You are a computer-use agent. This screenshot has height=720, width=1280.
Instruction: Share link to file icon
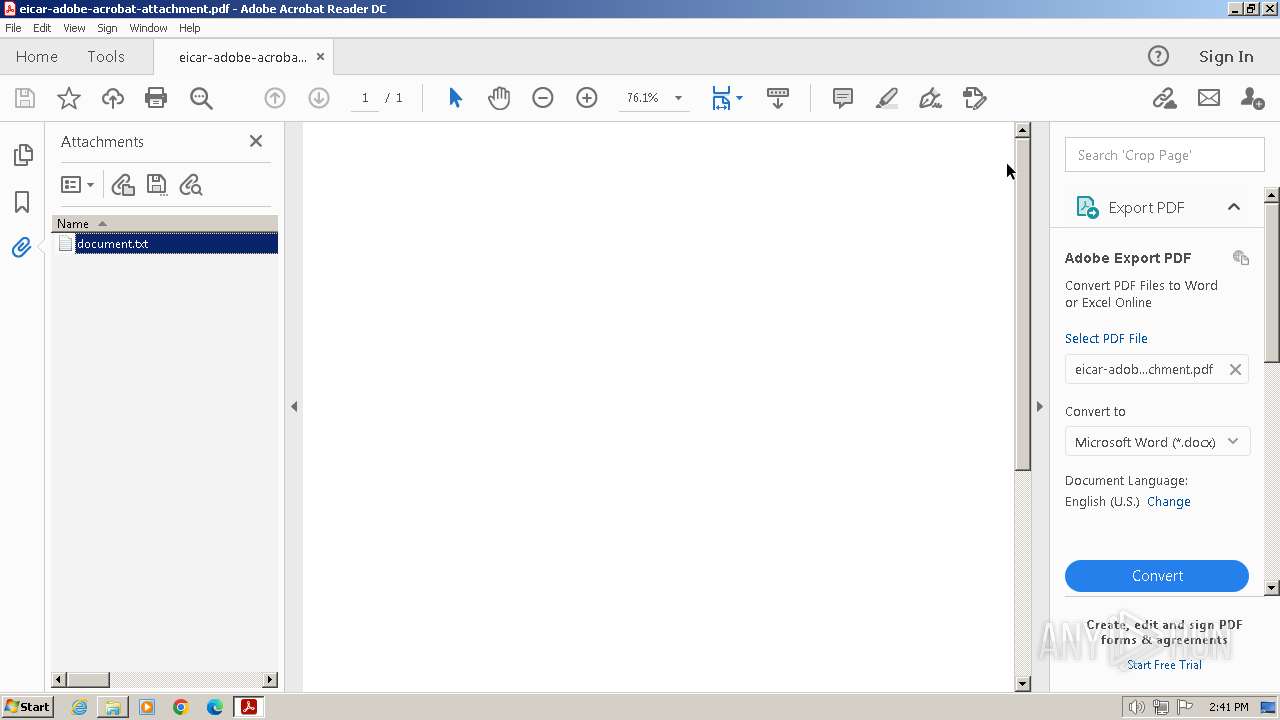coord(1164,98)
